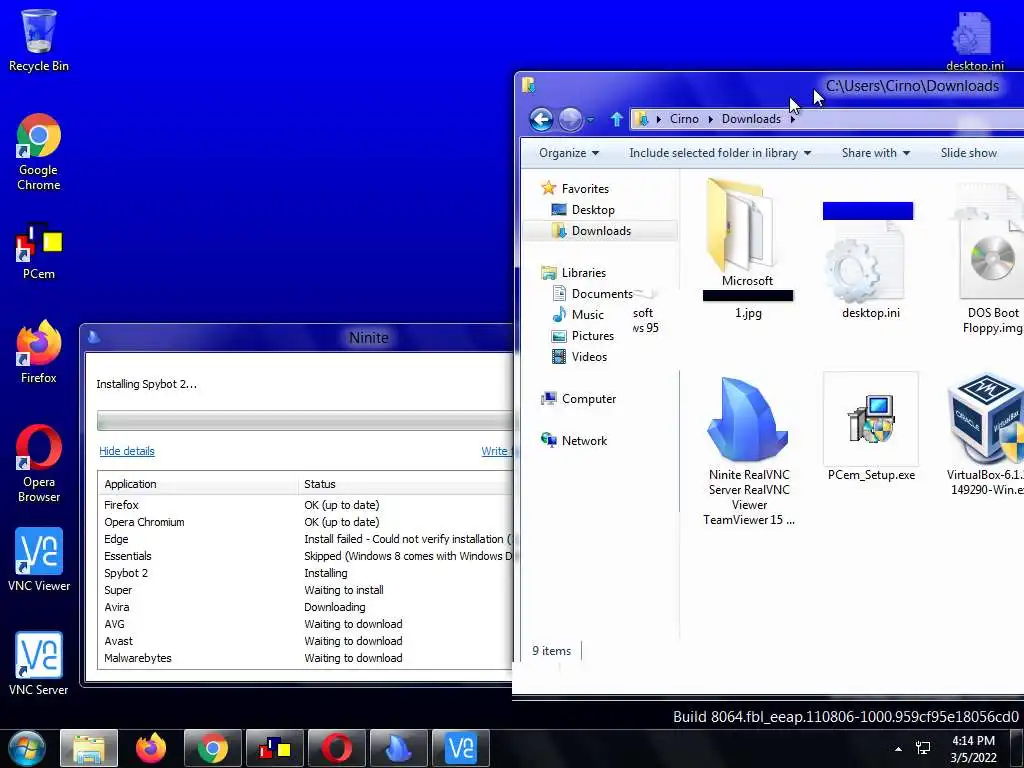Select Downloads under Favorites
The image size is (1024, 768).
tap(601, 231)
